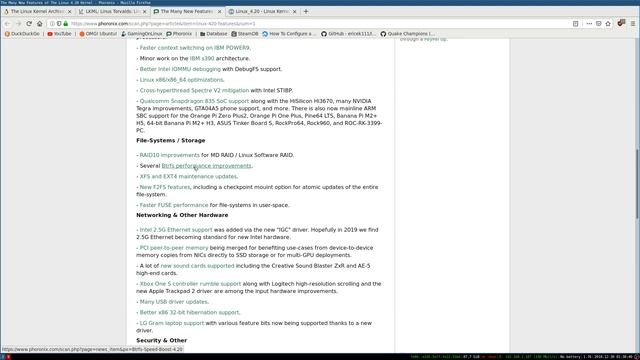Open Xbox One S controller rumble support link
The height and width of the screenshot is (360, 640).
click(190, 284)
